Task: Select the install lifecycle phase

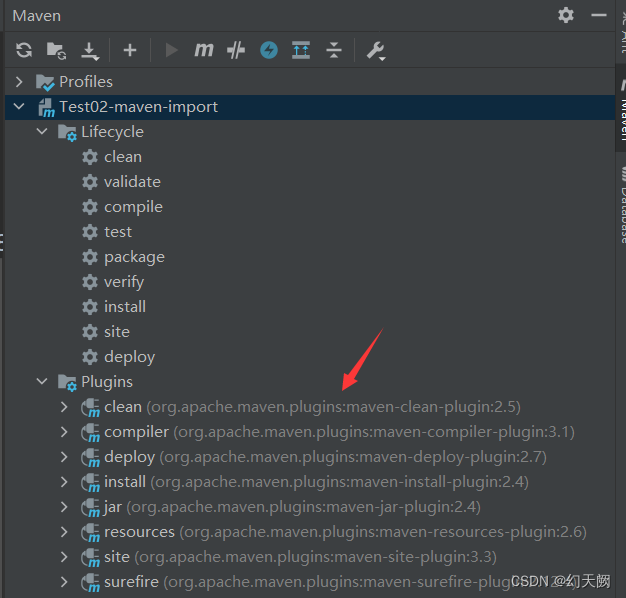Action: [125, 307]
